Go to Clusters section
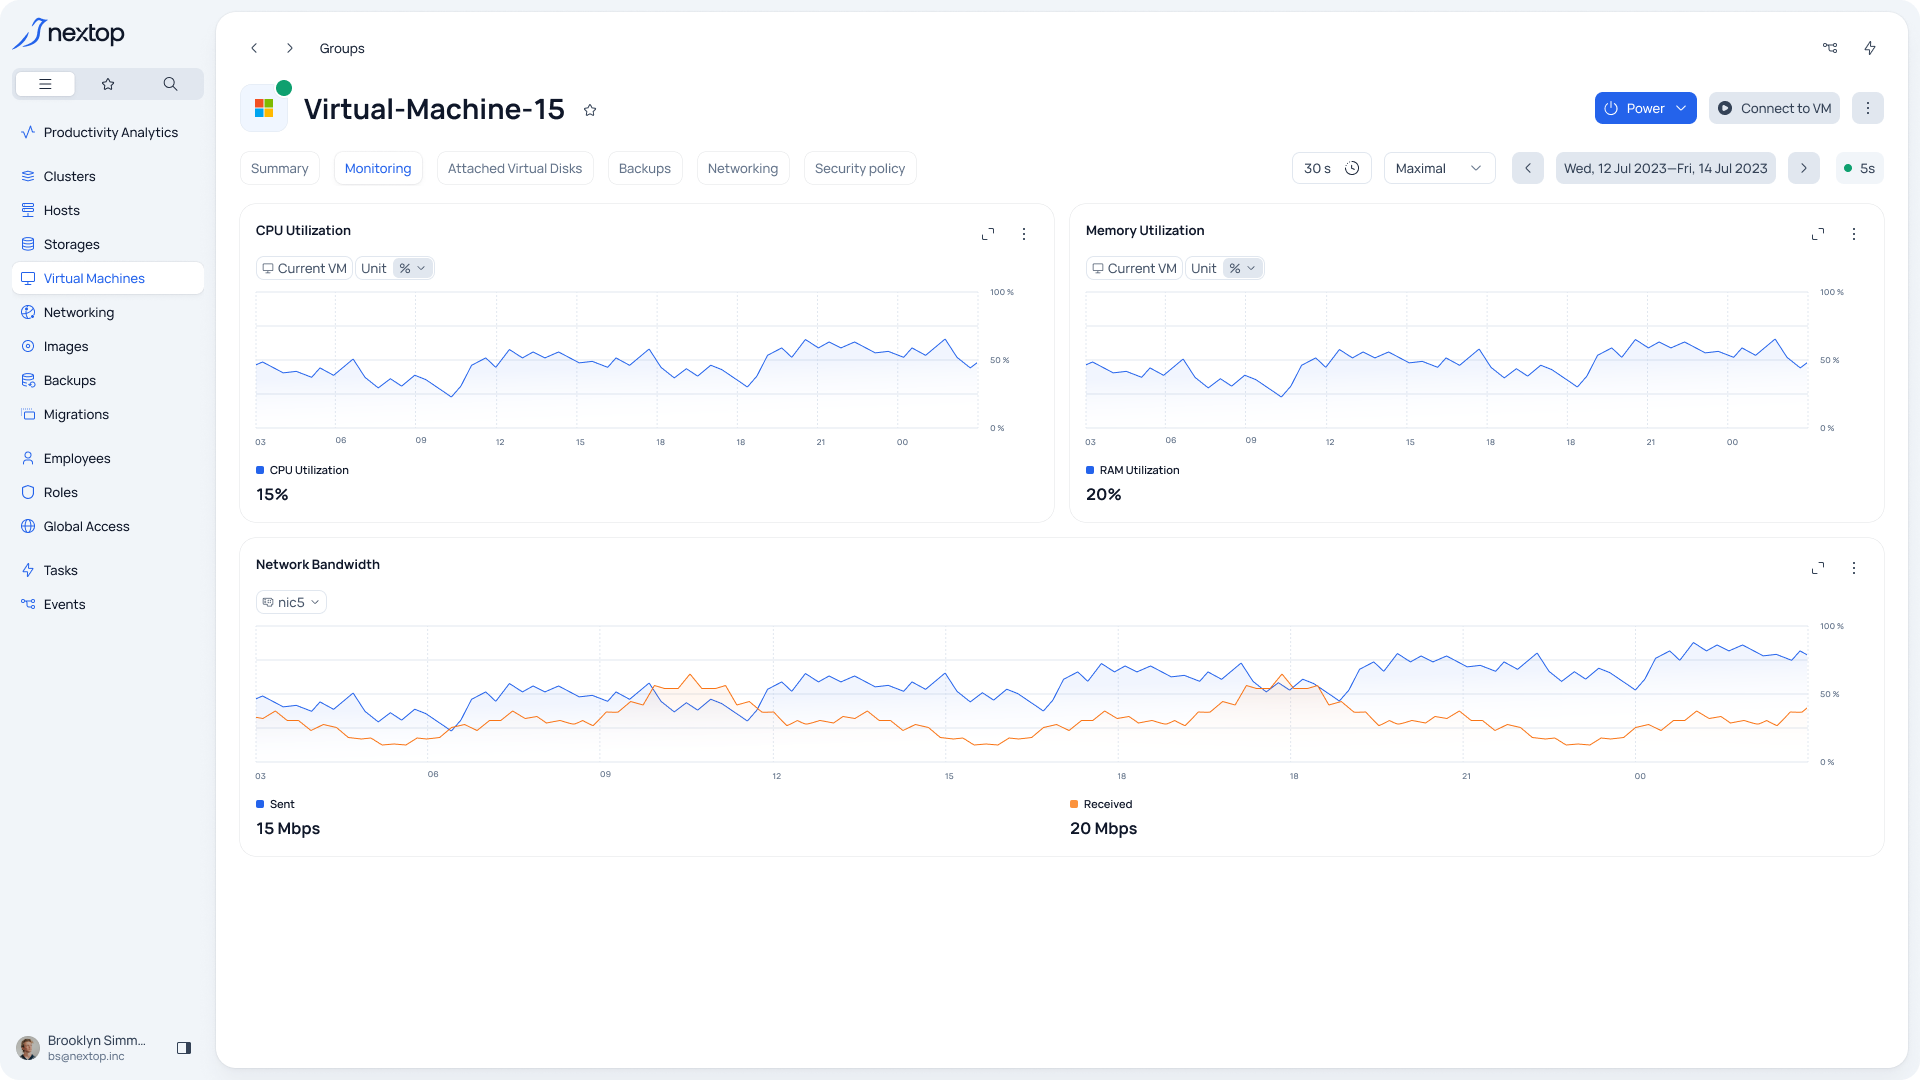The width and height of the screenshot is (1920, 1080). (108, 176)
